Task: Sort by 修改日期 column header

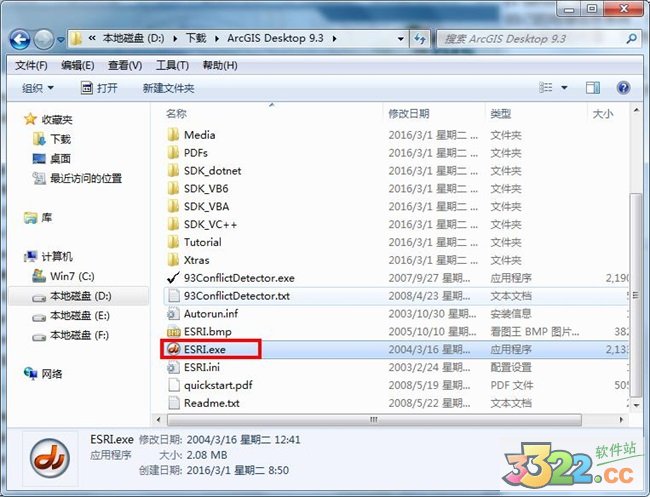Action: pyautogui.click(x=409, y=114)
